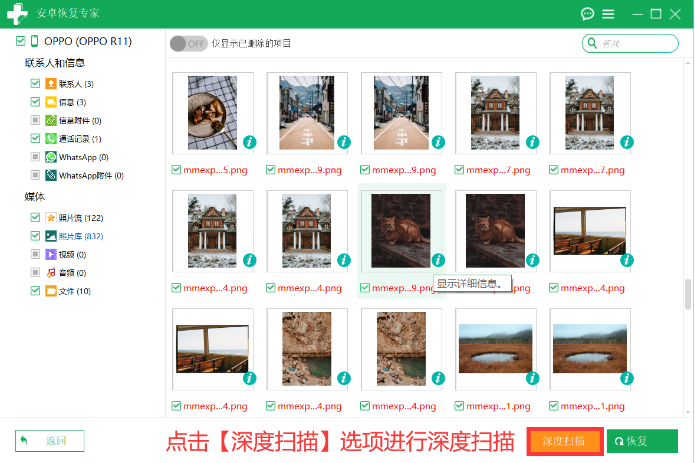Click the 联系人 (3) label
The width and height of the screenshot is (695, 463).
pyautogui.click(x=76, y=84)
